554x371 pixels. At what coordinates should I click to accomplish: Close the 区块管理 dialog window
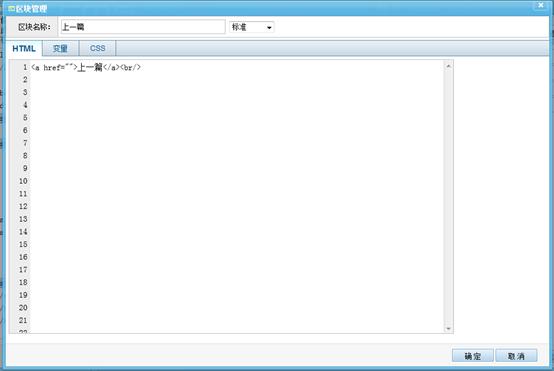540,5
